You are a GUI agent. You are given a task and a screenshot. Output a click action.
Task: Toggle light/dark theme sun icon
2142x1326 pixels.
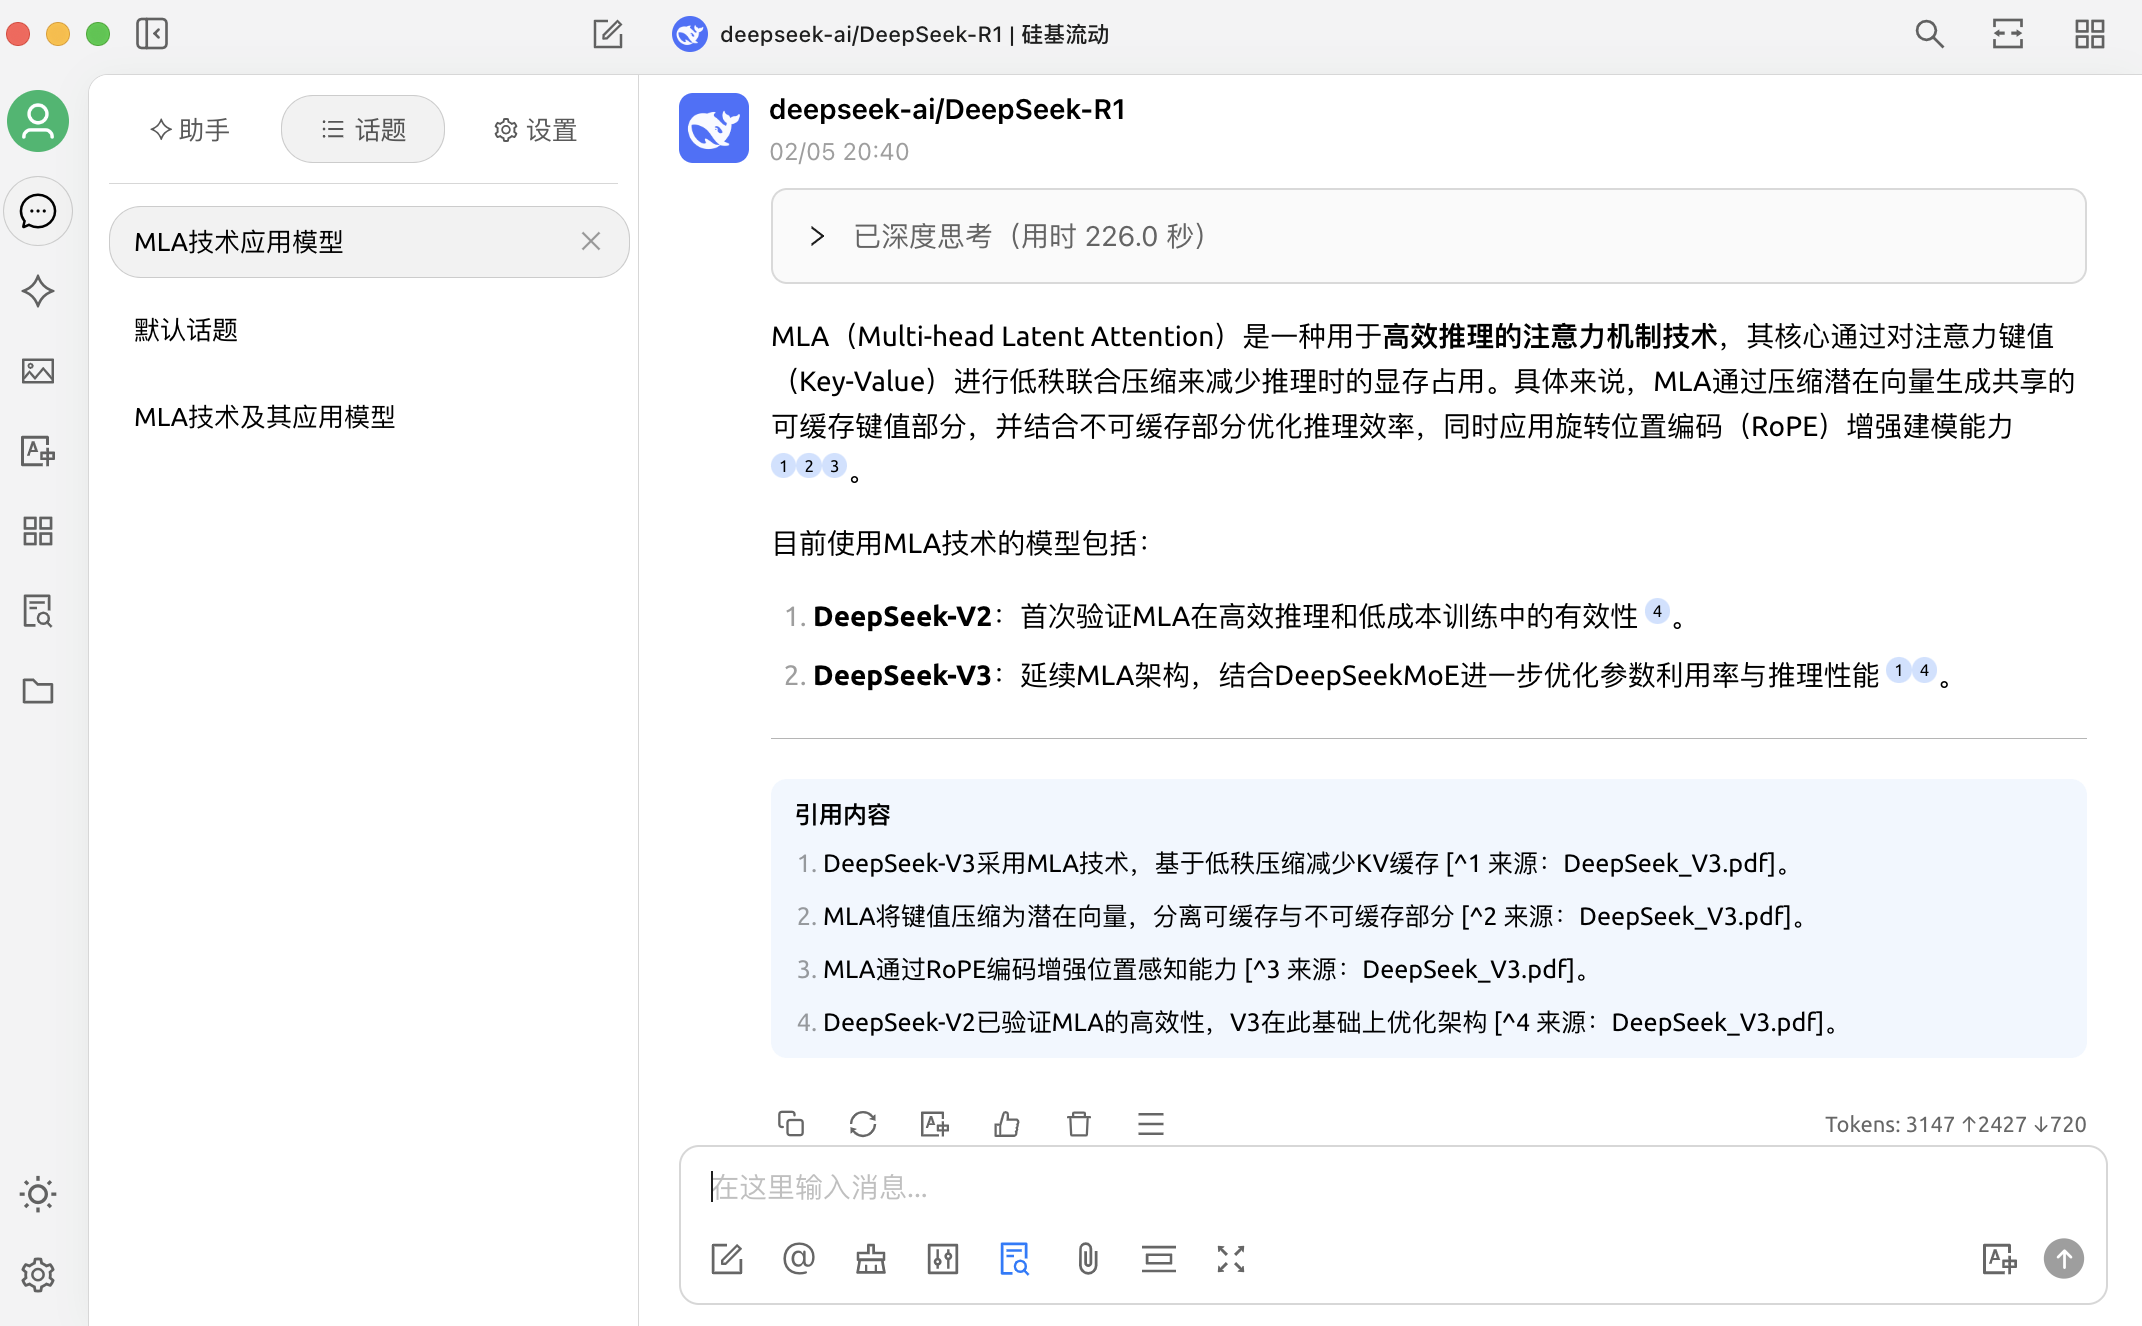tap(38, 1194)
